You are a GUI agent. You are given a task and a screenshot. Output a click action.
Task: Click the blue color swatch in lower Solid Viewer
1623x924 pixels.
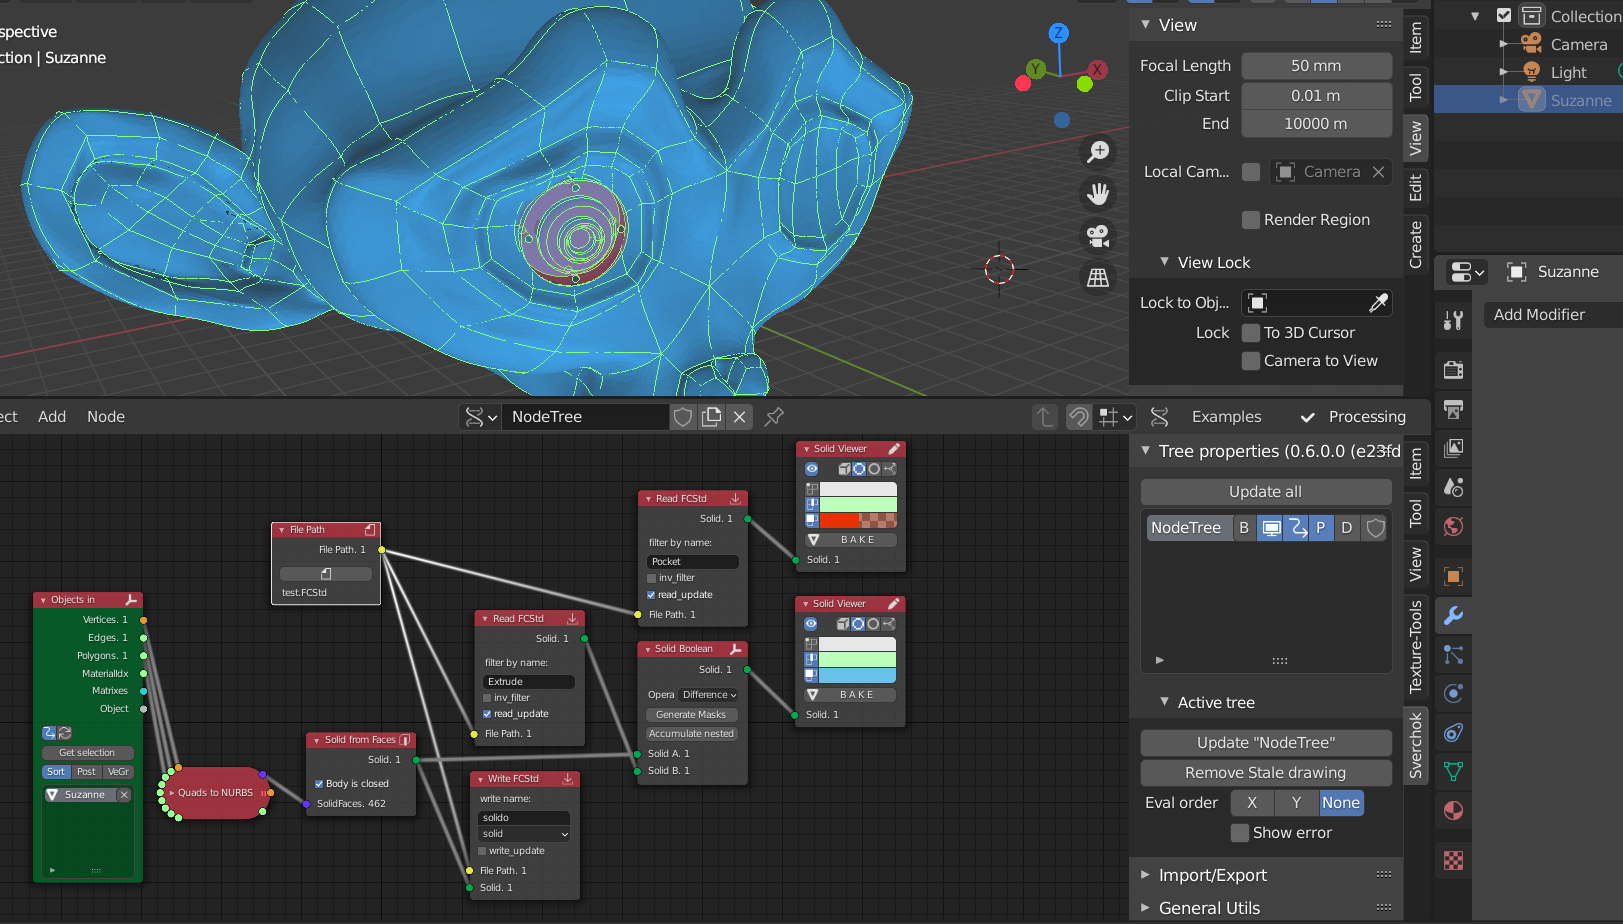(857, 675)
